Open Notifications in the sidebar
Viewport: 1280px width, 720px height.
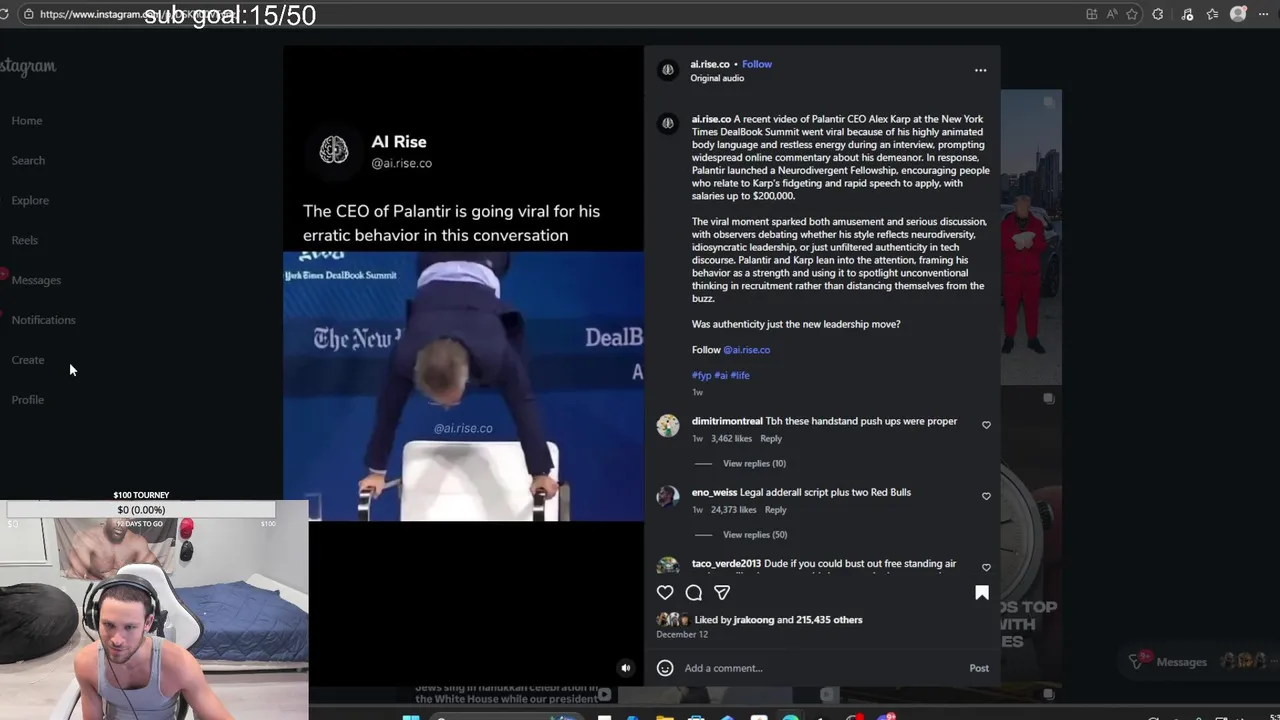coord(43,320)
